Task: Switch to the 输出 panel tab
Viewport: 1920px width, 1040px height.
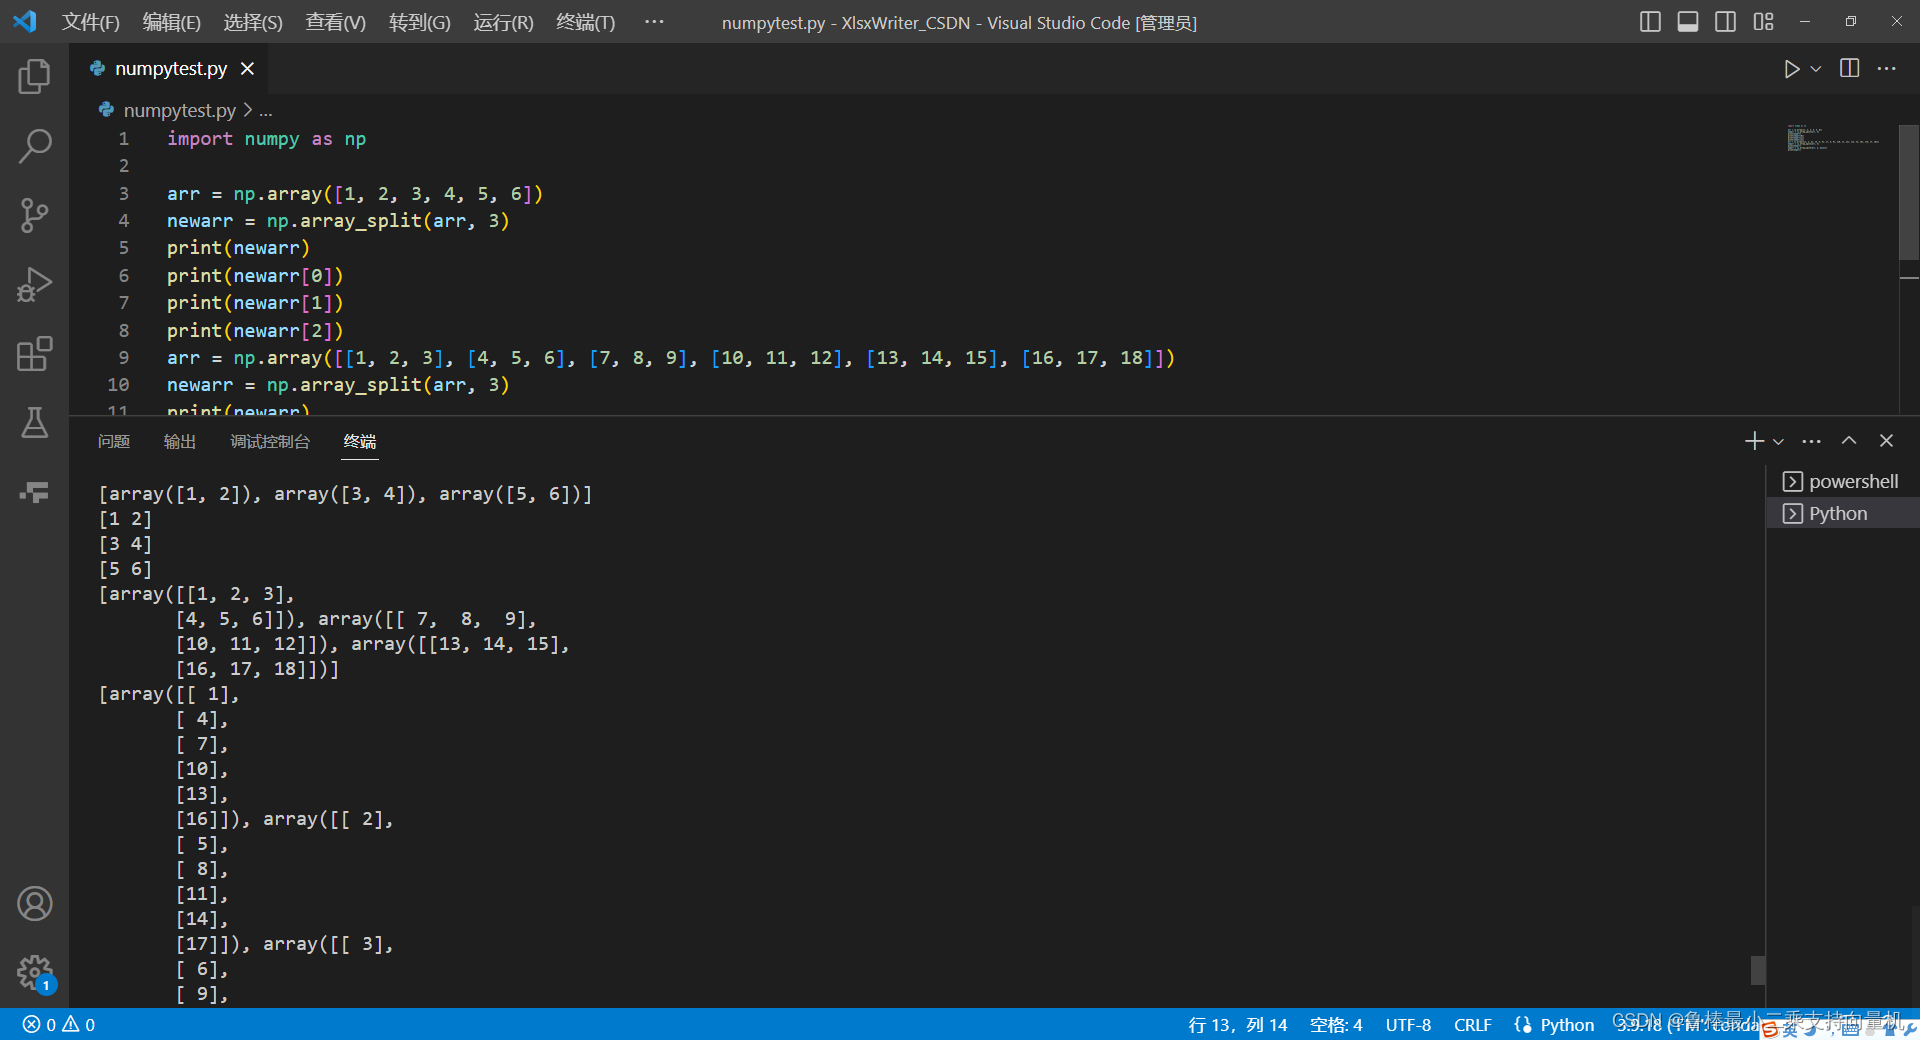Action: click(x=180, y=441)
